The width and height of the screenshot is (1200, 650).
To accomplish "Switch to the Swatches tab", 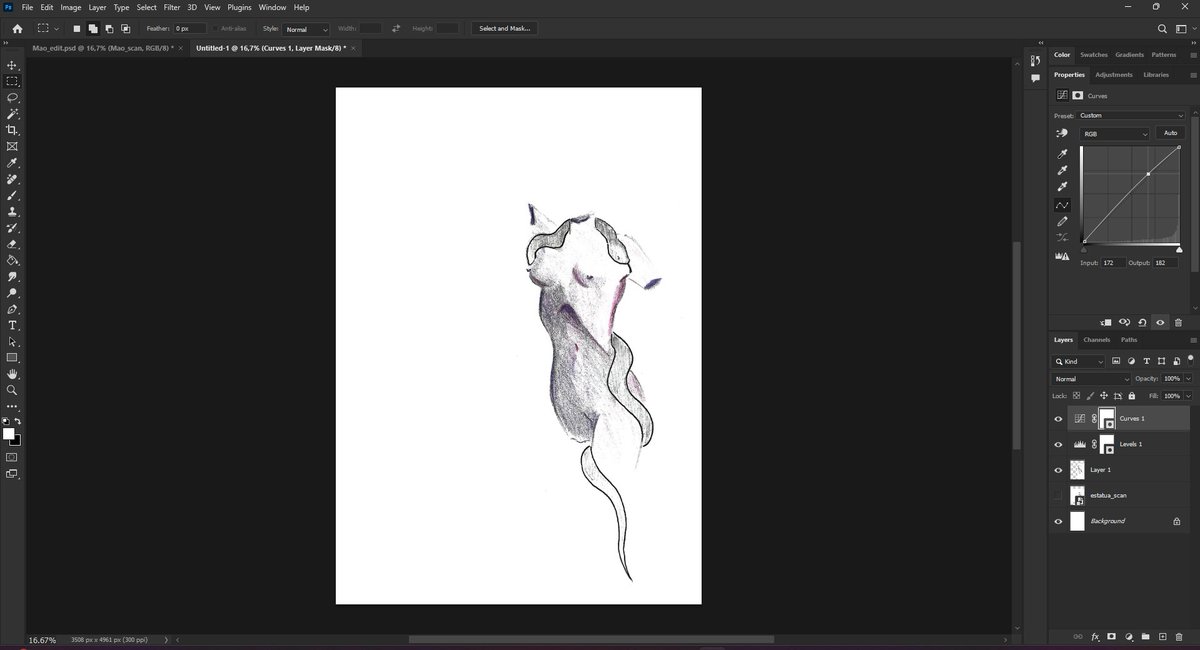I will click(1093, 55).
